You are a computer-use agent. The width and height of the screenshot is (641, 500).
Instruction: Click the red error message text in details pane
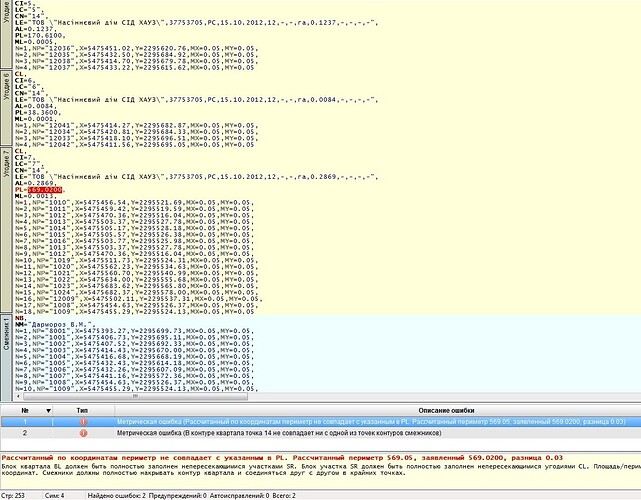[282, 457]
